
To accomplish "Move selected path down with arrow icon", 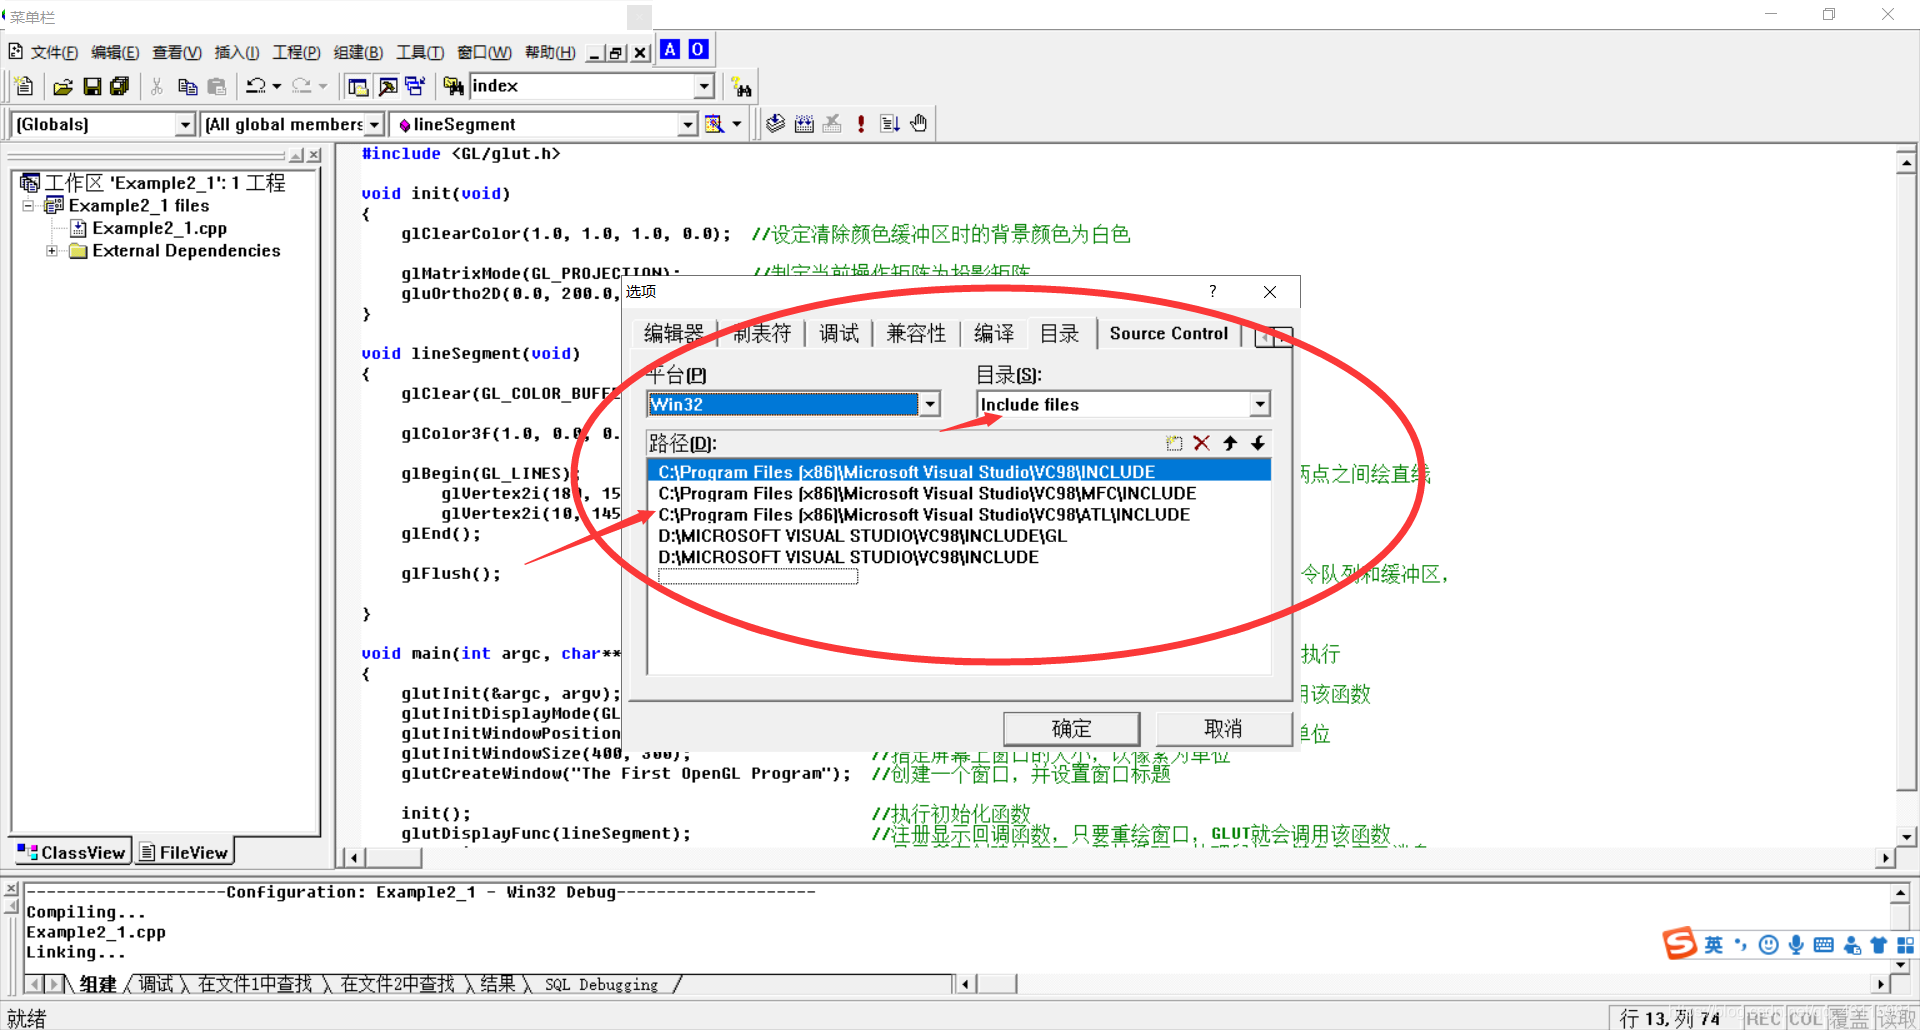I will pyautogui.click(x=1258, y=443).
